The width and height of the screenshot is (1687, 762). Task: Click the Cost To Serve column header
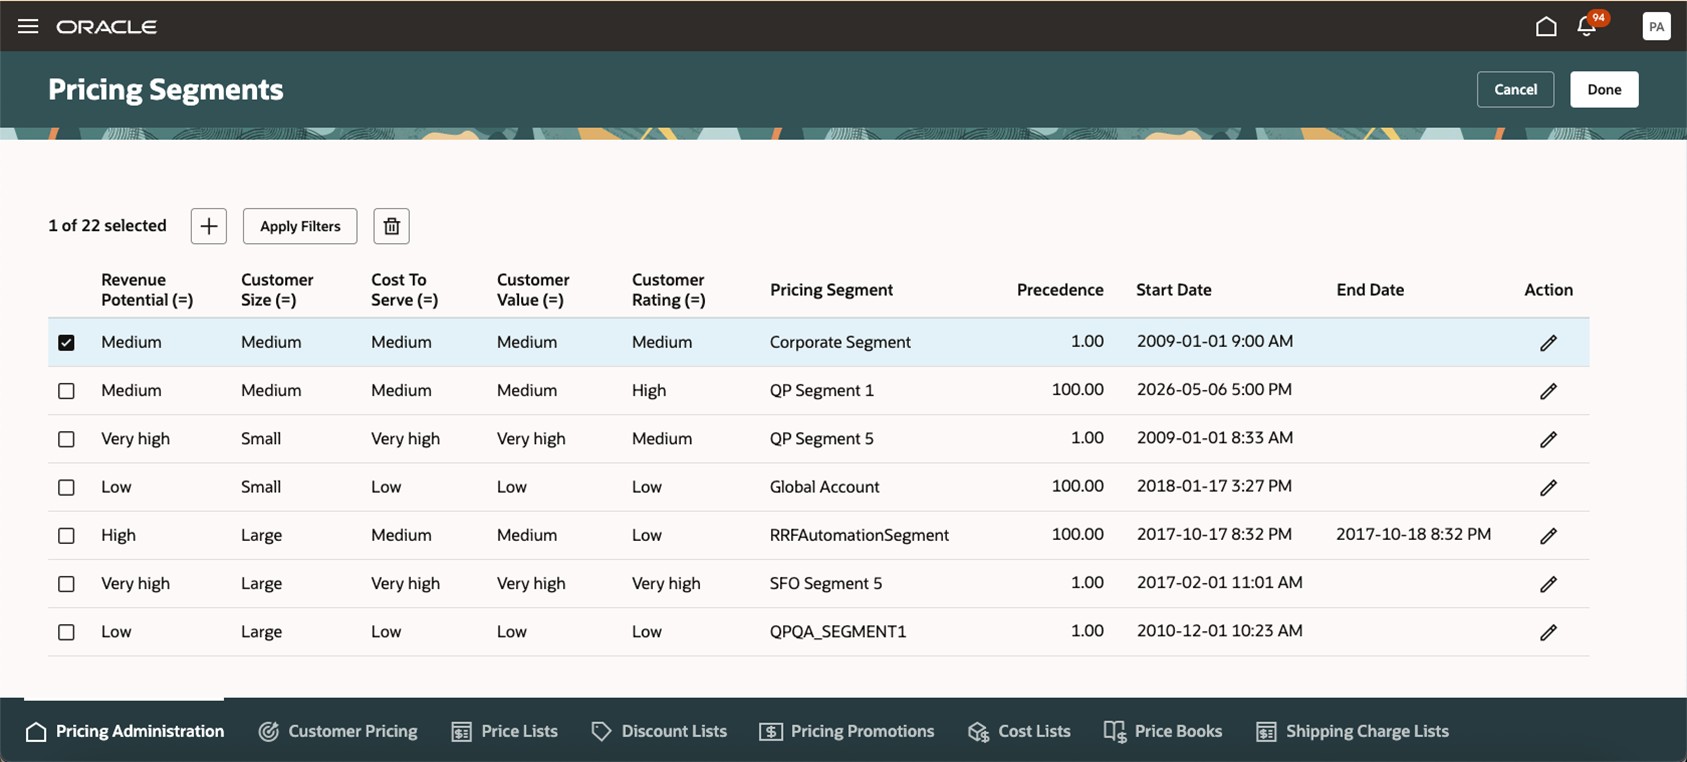(404, 290)
